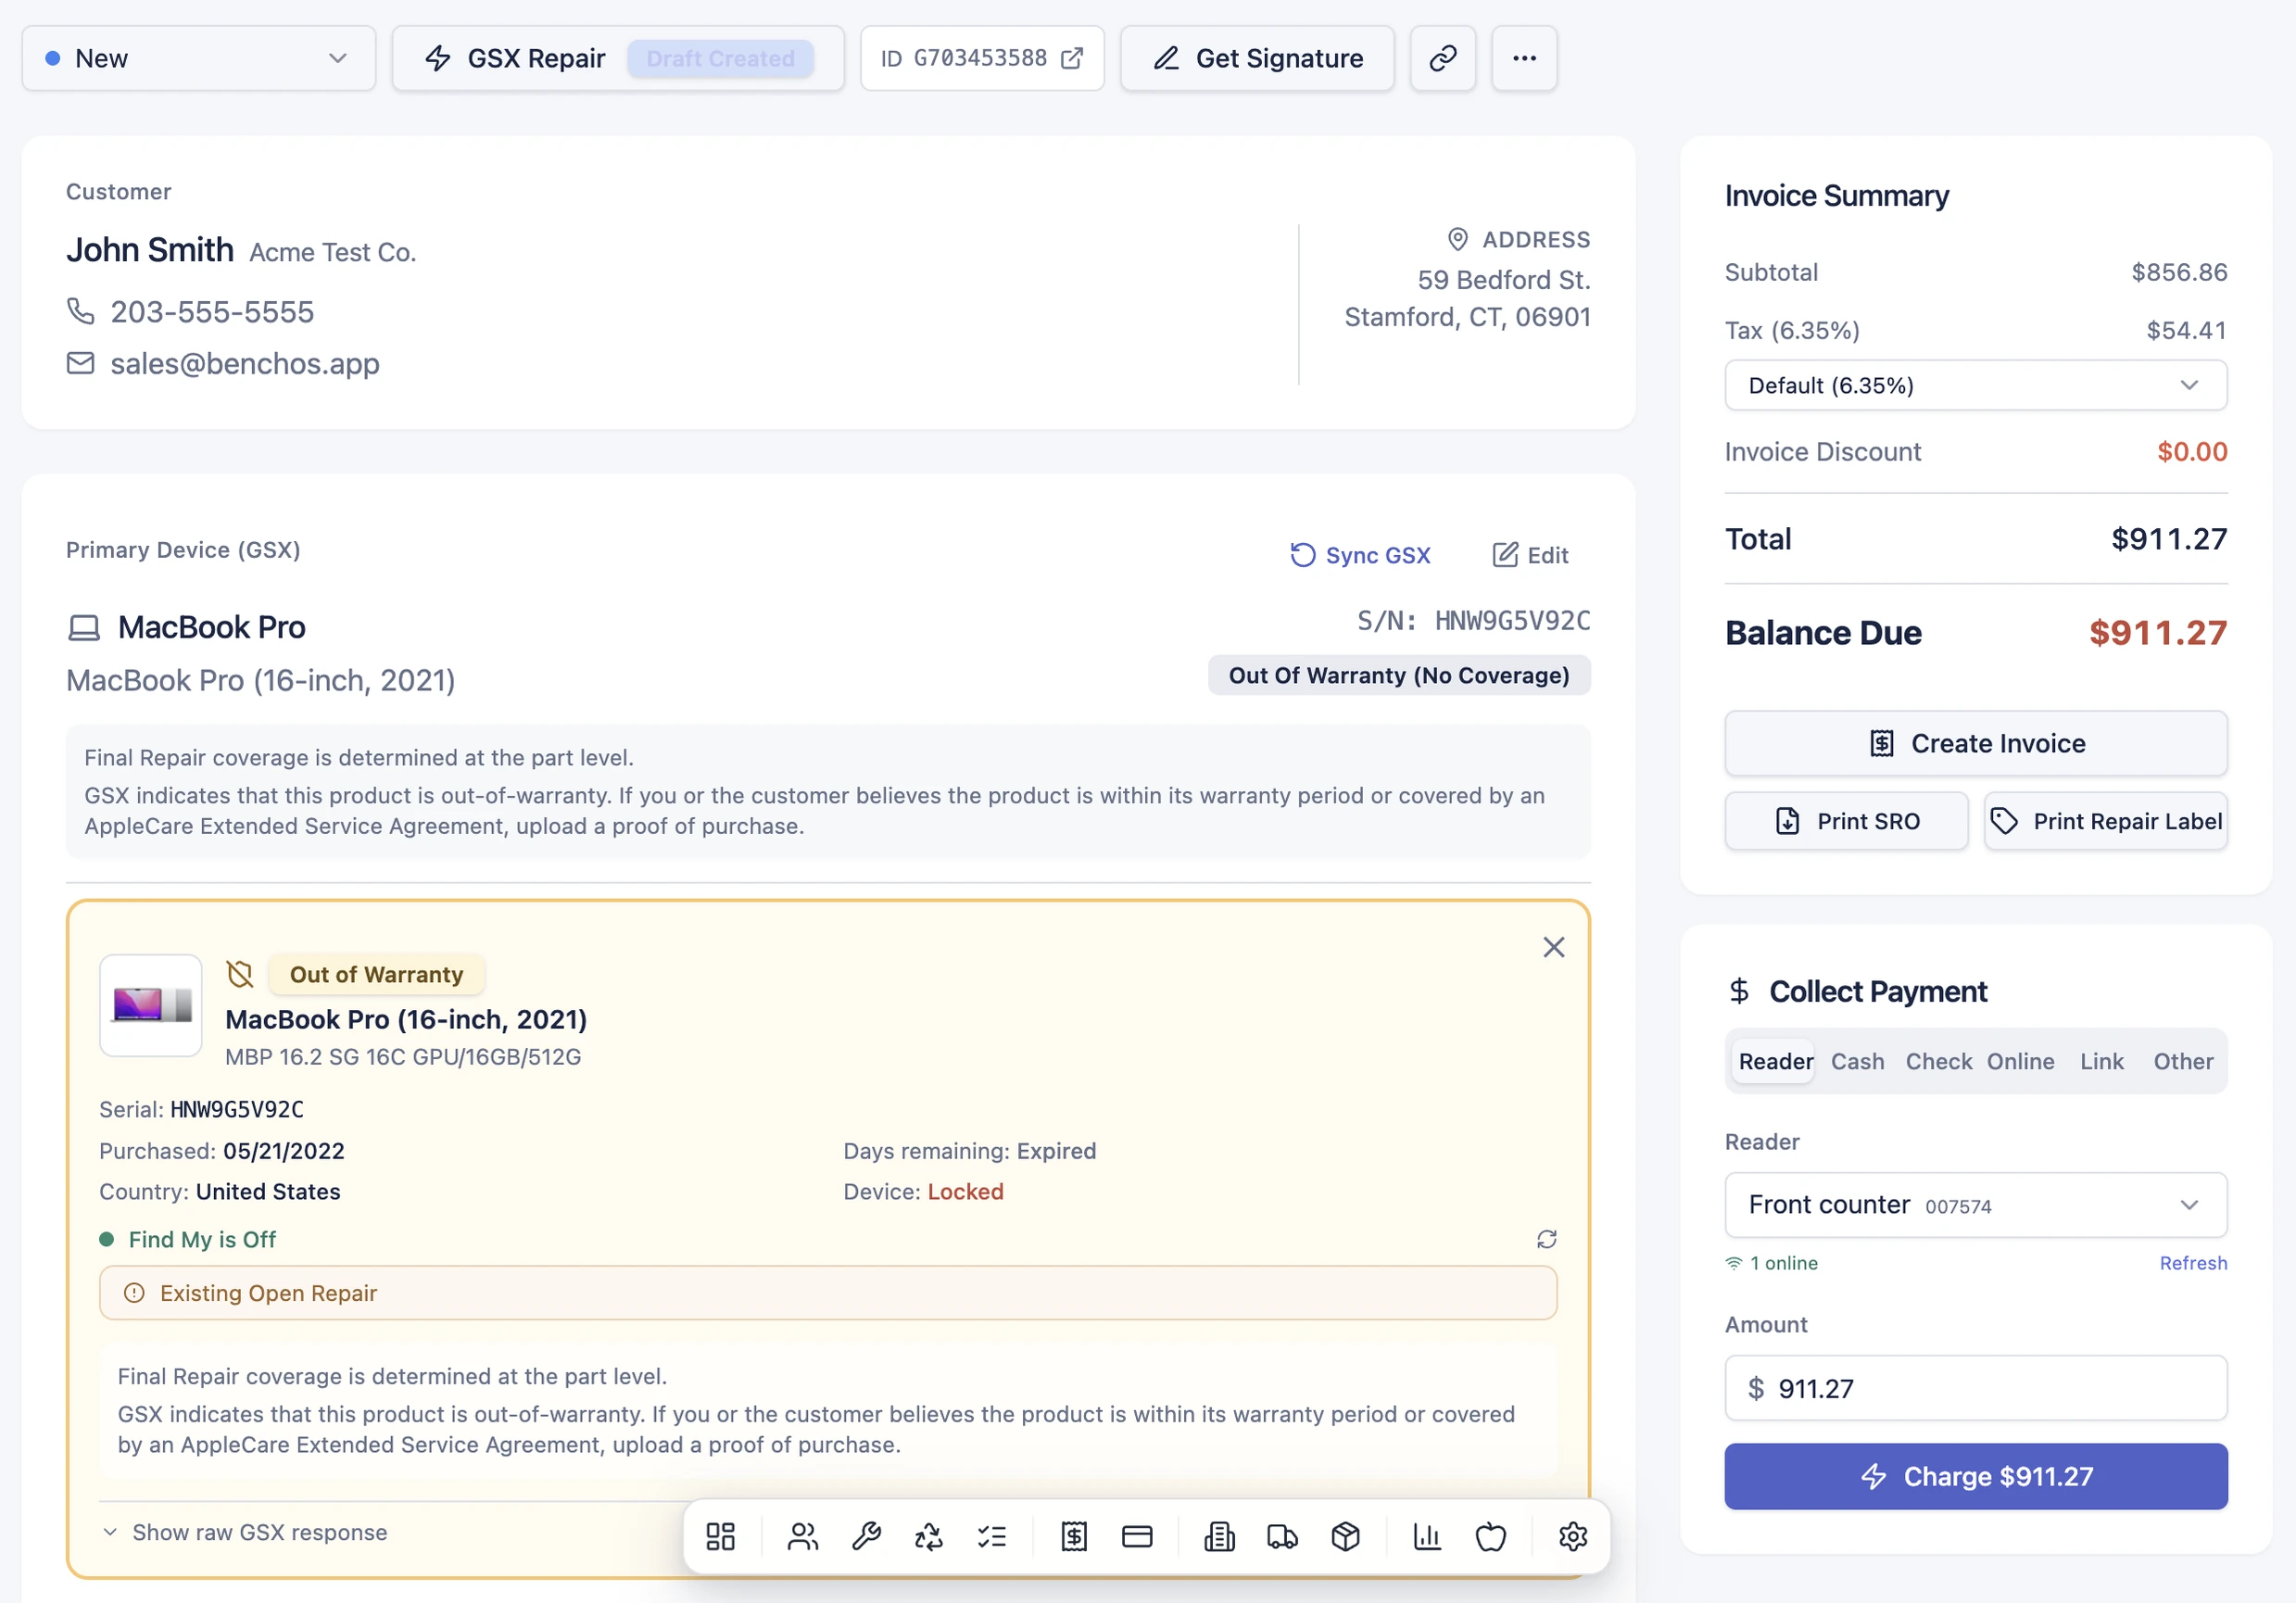Click the Device: Locked status text
Viewport: 2296px width, 1603px height.
[923, 1192]
